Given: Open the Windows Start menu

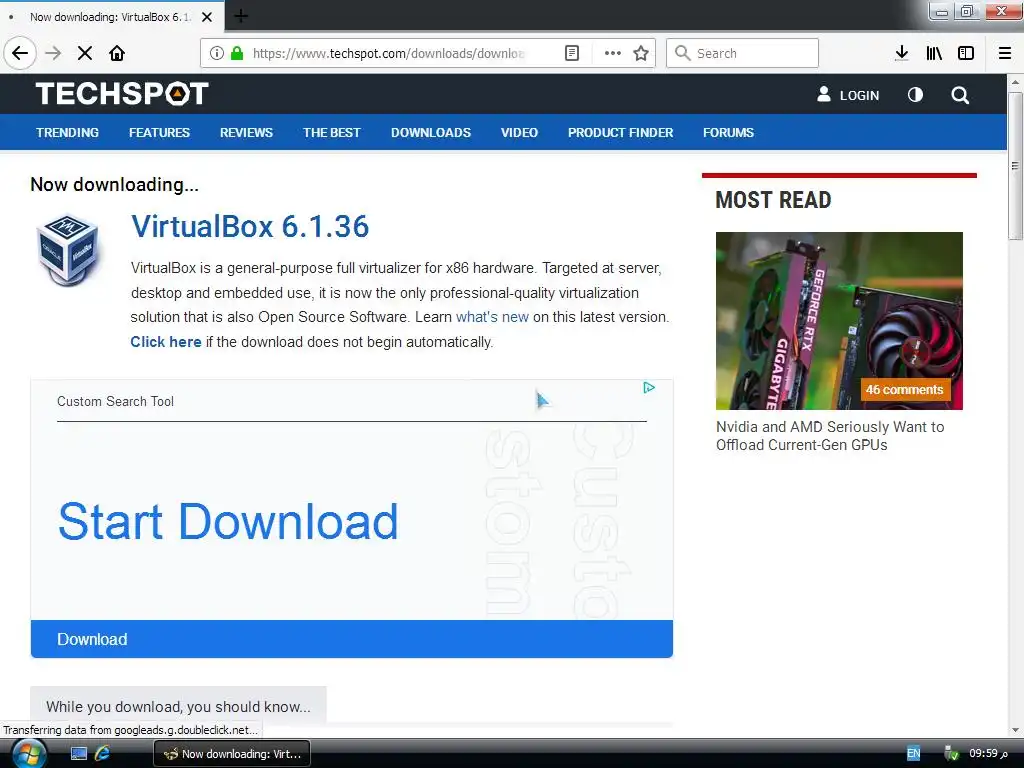Looking at the screenshot, I should tap(29, 754).
